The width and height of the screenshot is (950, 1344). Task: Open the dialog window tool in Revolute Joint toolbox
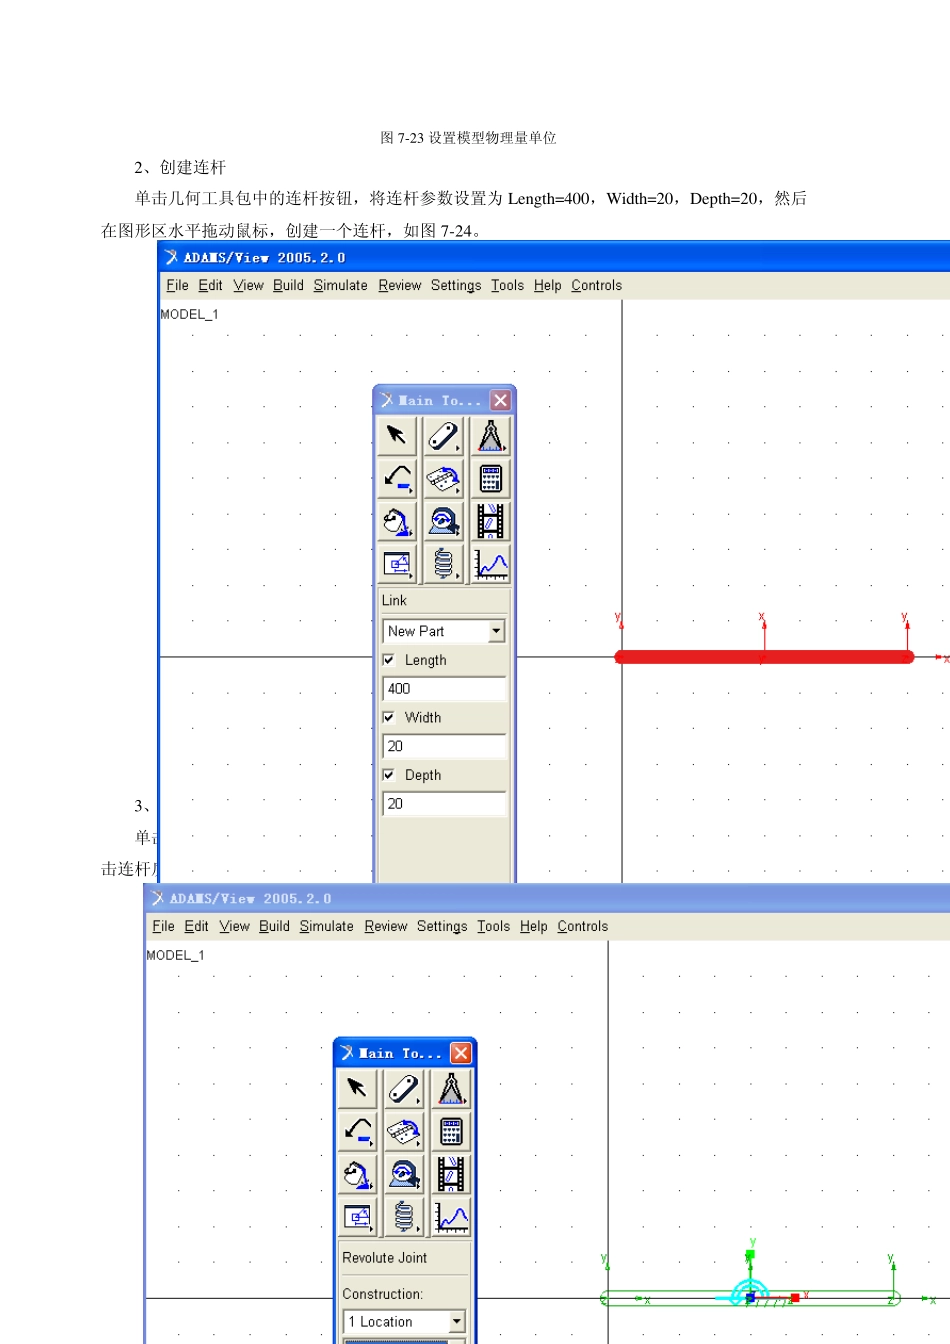(357, 1217)
